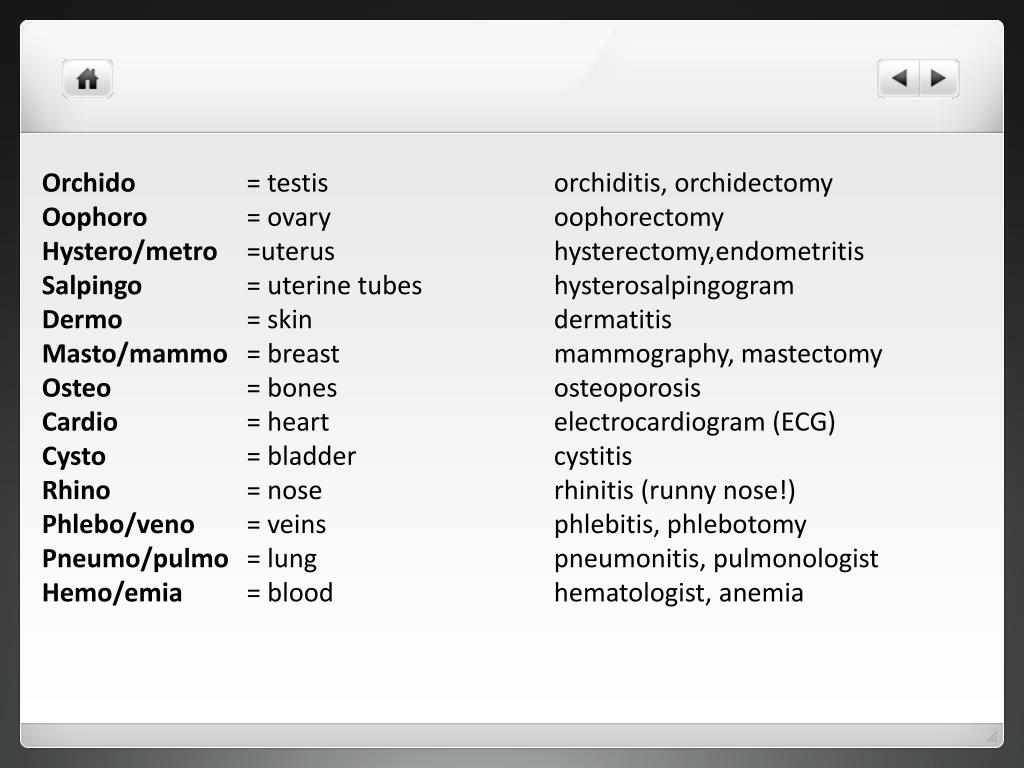Advance with the next slide arrow

coord(939,78)
